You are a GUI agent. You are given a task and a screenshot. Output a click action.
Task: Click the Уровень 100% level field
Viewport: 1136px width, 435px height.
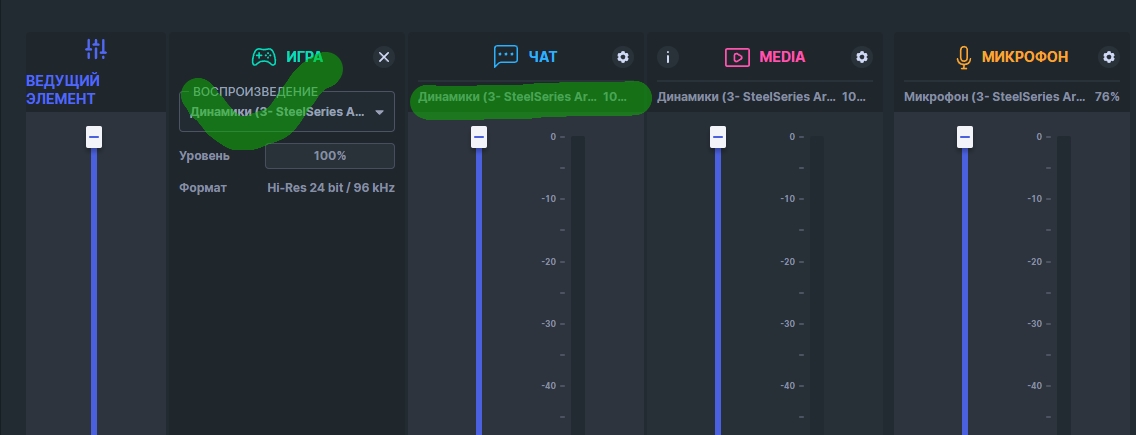pyautogui.click(x=329, y=156)
